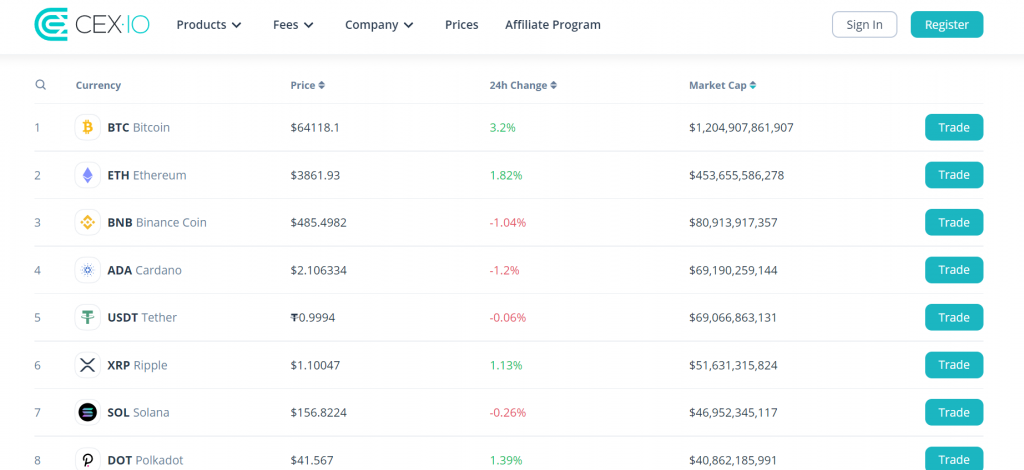Select the XRP Ripple name
This screenshot has width=1024, height=470.
137,365
